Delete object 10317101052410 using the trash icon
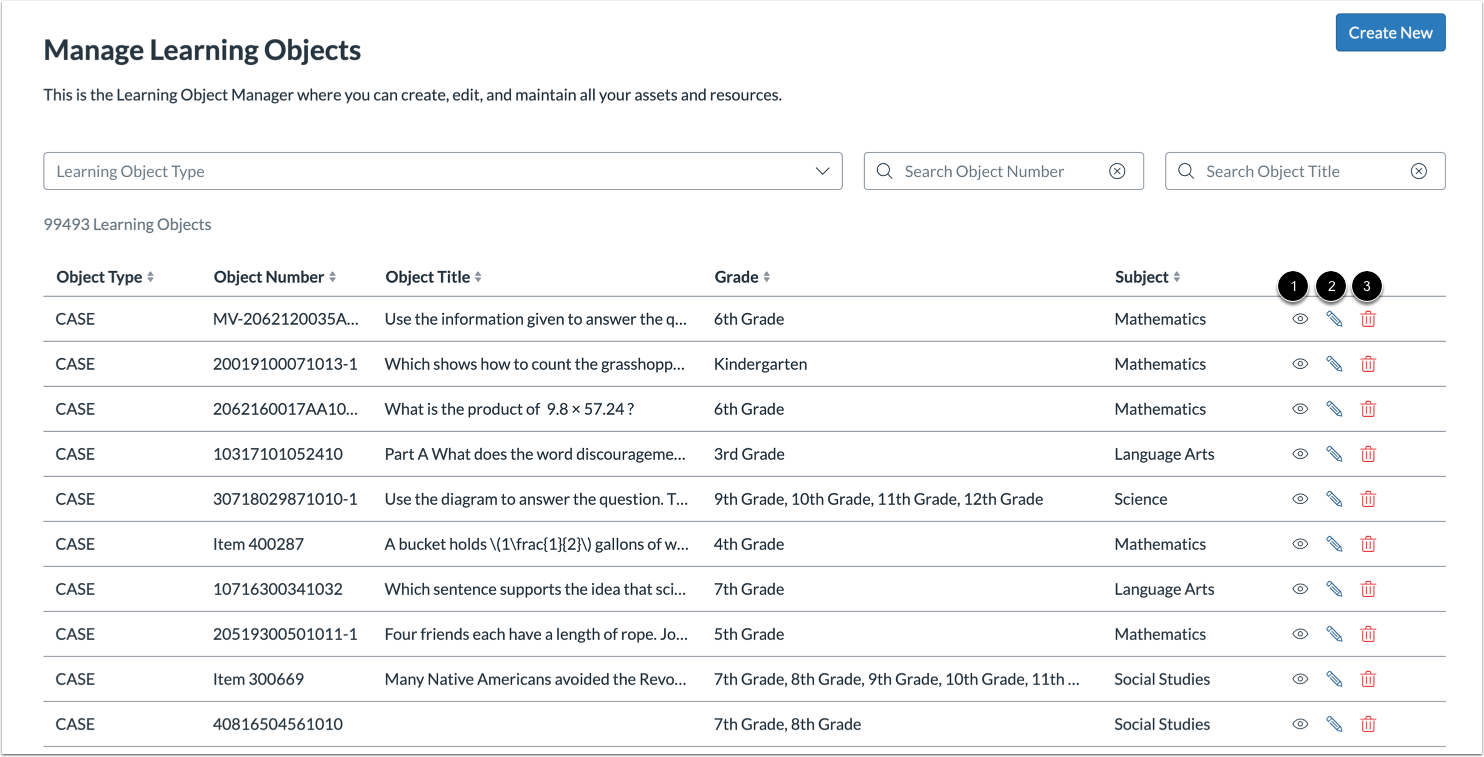 (1368, 453)
